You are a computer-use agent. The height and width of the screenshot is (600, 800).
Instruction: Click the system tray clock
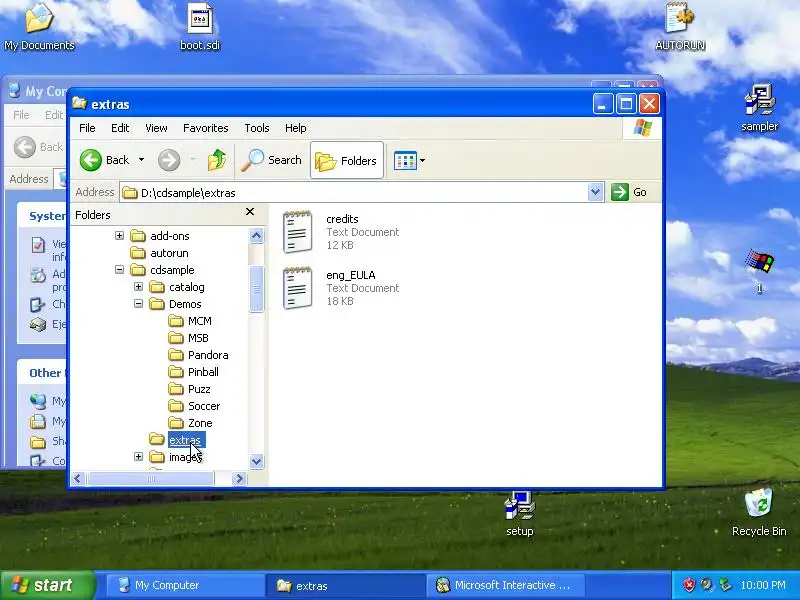pos(763,585)
